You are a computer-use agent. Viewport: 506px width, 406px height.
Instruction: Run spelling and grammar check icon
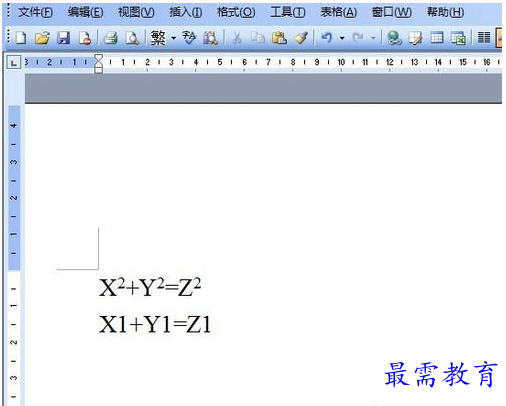(189, 38)
